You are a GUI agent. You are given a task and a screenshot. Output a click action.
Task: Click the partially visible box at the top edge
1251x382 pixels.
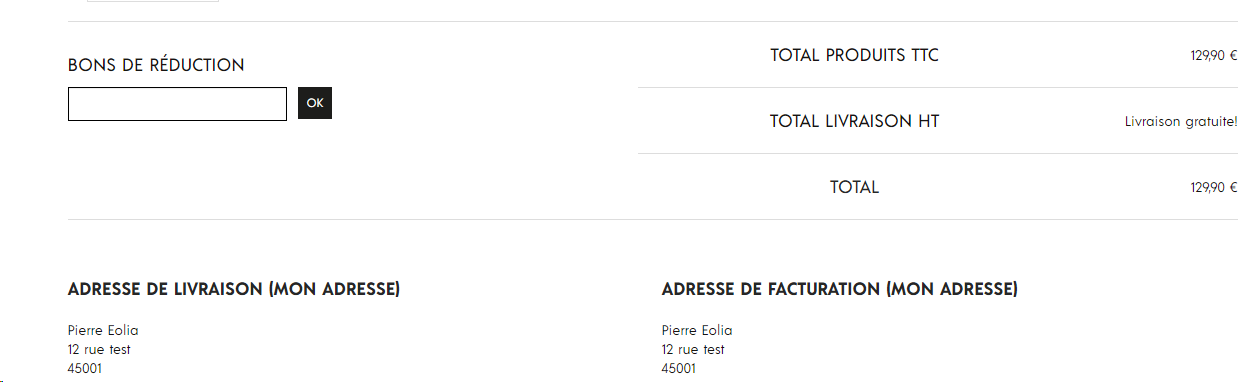click(x=153, y=1)
